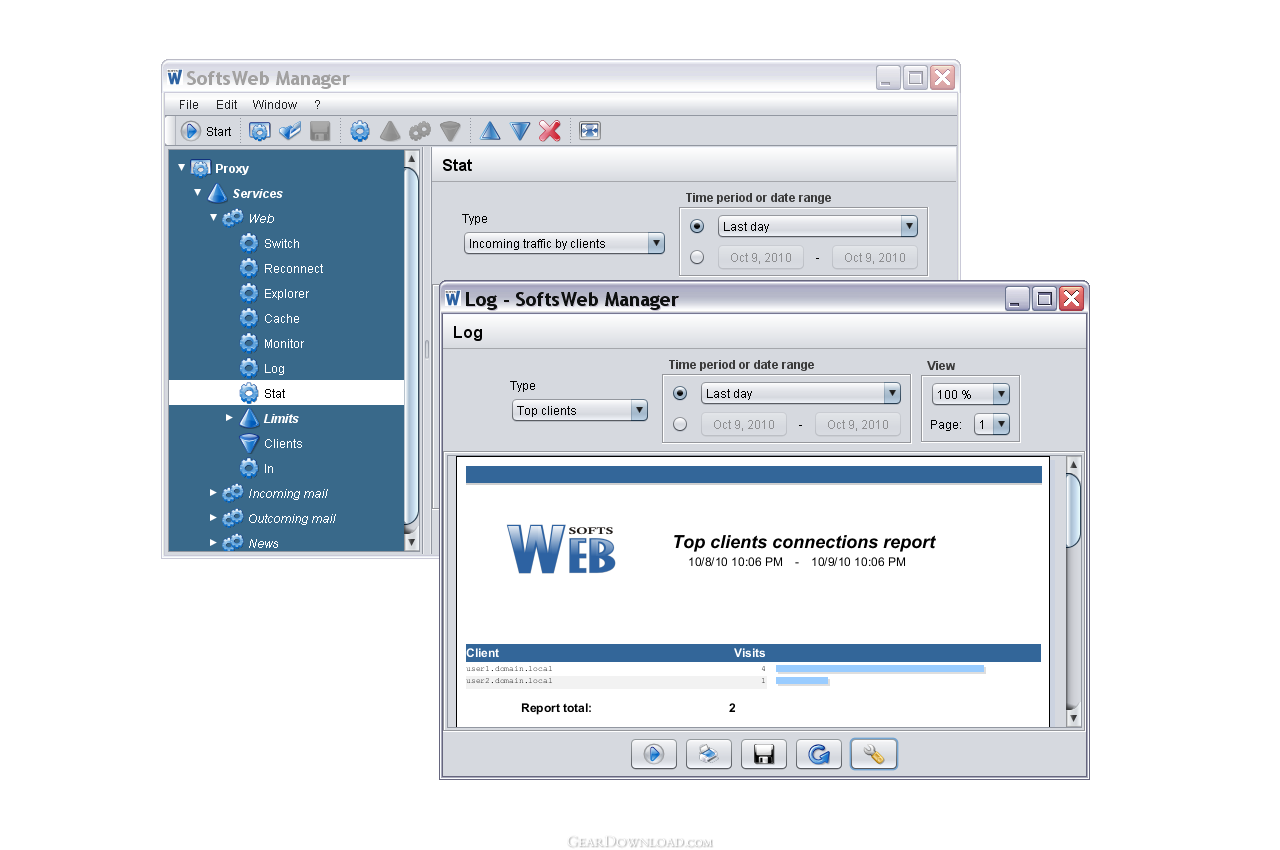Viewport: 1280px width, 850px height.
Task: Select the In tree item
Action: (257, 468)
